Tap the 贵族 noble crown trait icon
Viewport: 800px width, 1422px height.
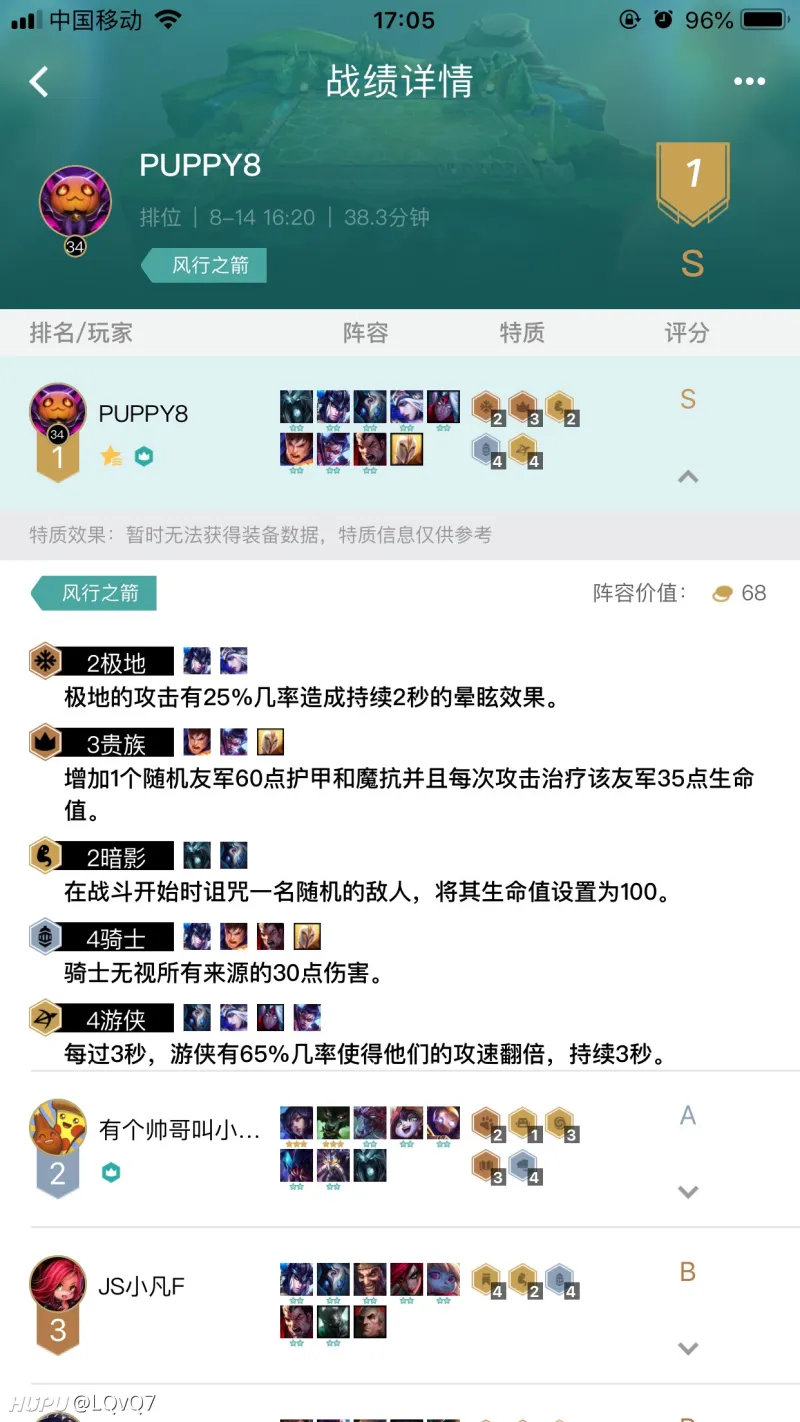(x=45, y=741)
